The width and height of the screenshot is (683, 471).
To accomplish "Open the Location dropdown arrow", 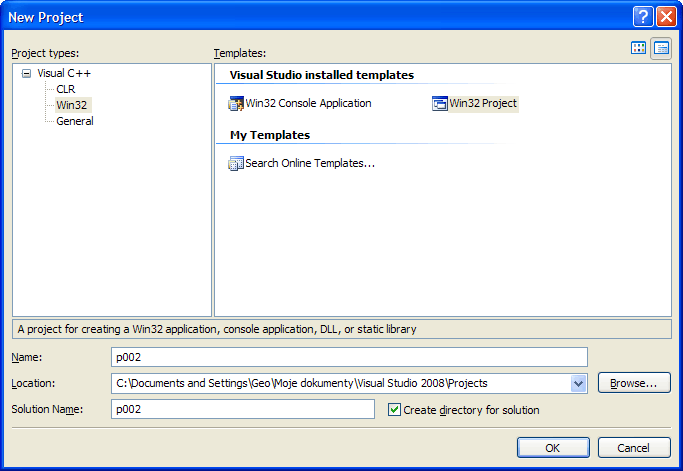I will coord(578,383).
